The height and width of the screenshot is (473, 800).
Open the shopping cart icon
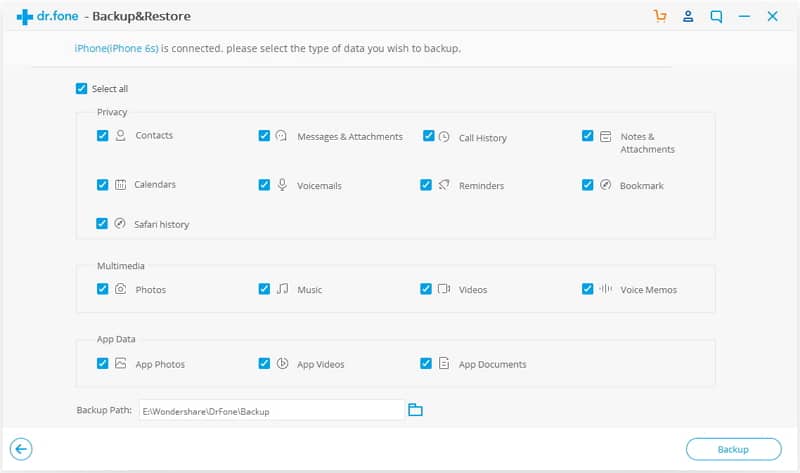click(660, 16)
